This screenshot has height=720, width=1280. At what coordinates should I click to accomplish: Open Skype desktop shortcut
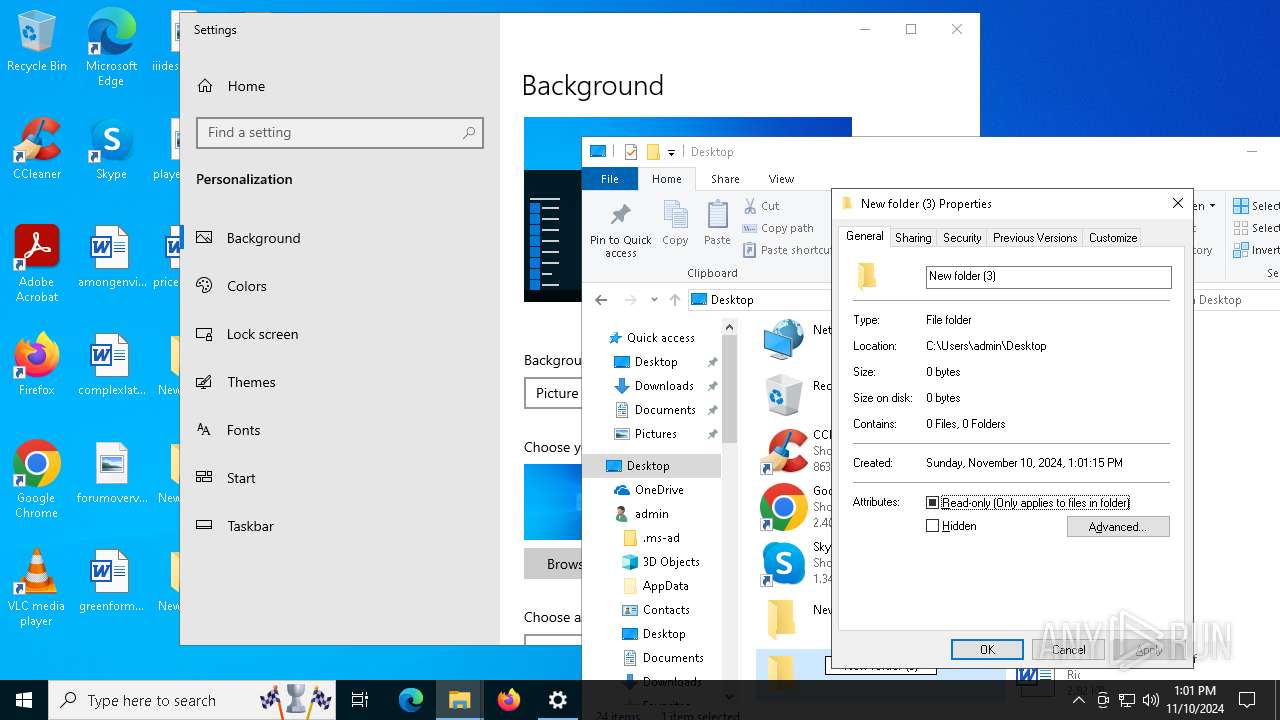pyautogui.click(x=111, y=149)
